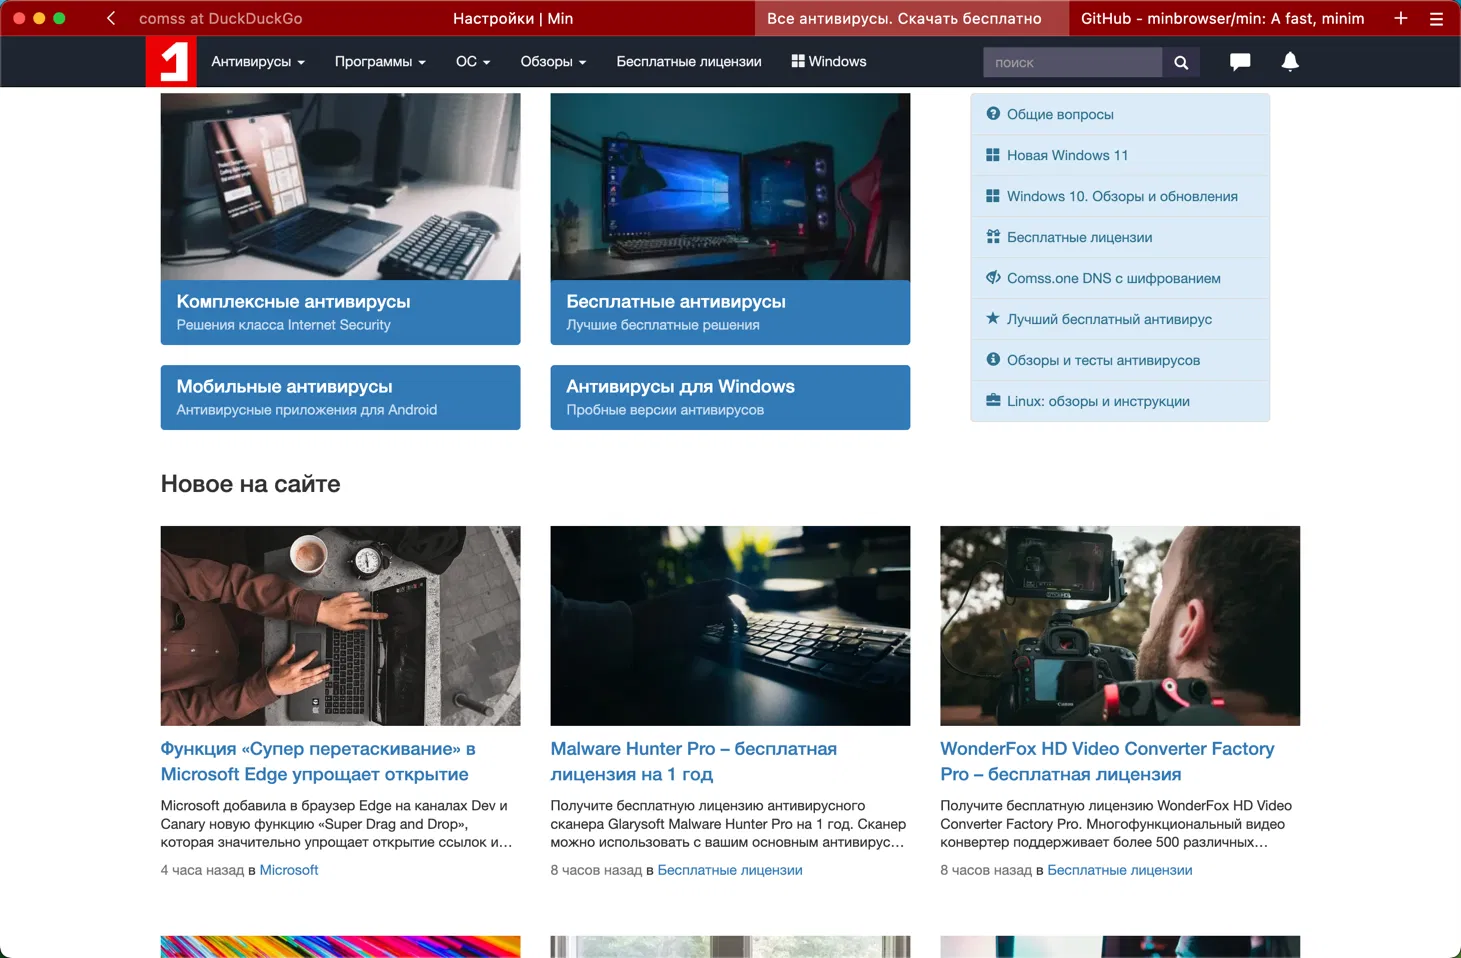Switch to the comss at DuckDuckGo tab

220,18
